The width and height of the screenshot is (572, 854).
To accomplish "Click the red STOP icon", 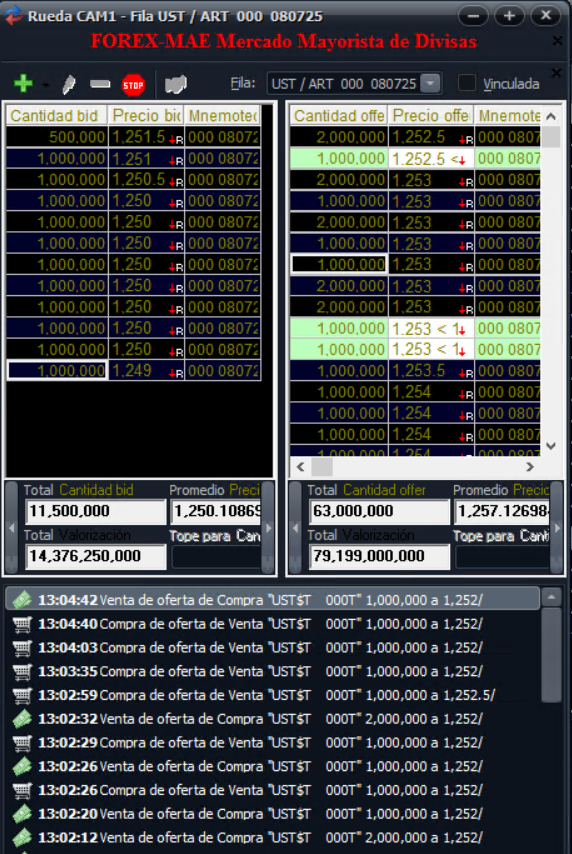I will point(133,85).
